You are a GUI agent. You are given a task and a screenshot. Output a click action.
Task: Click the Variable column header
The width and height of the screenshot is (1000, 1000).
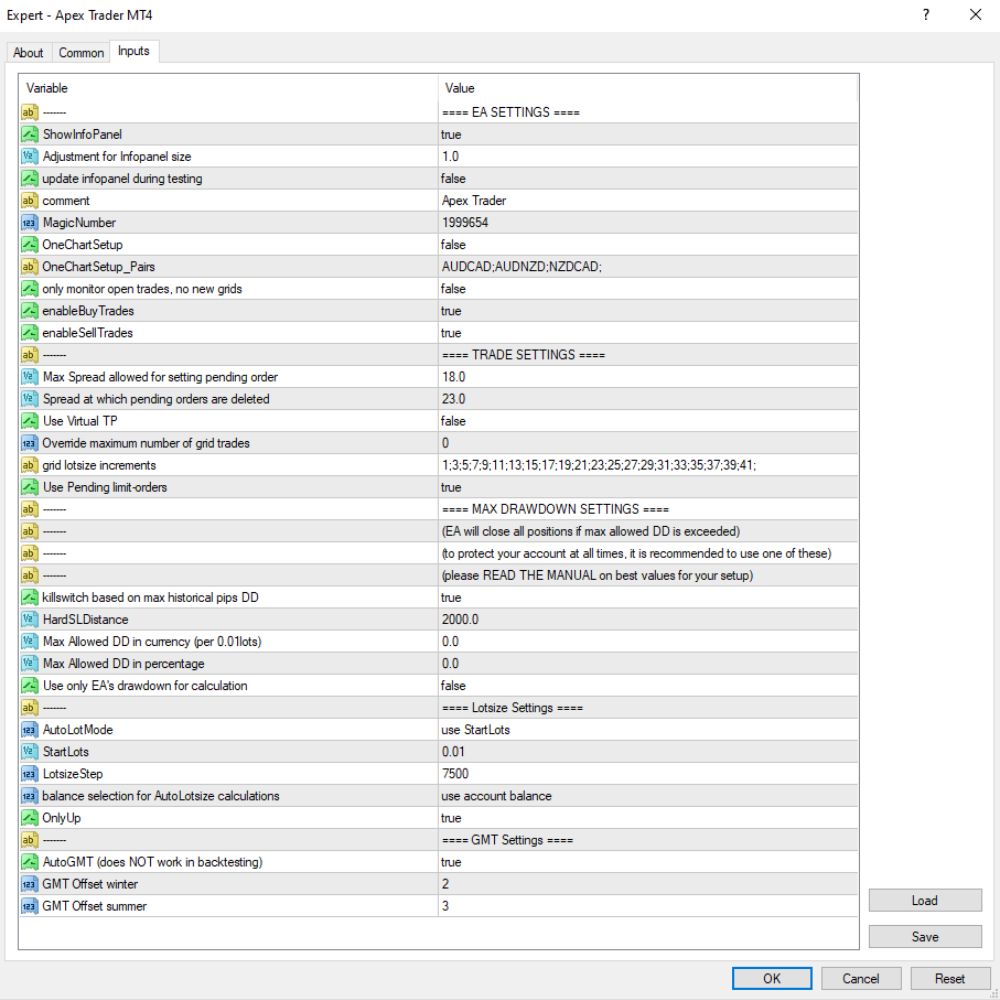pyautogui.click(x=229, y=88)
